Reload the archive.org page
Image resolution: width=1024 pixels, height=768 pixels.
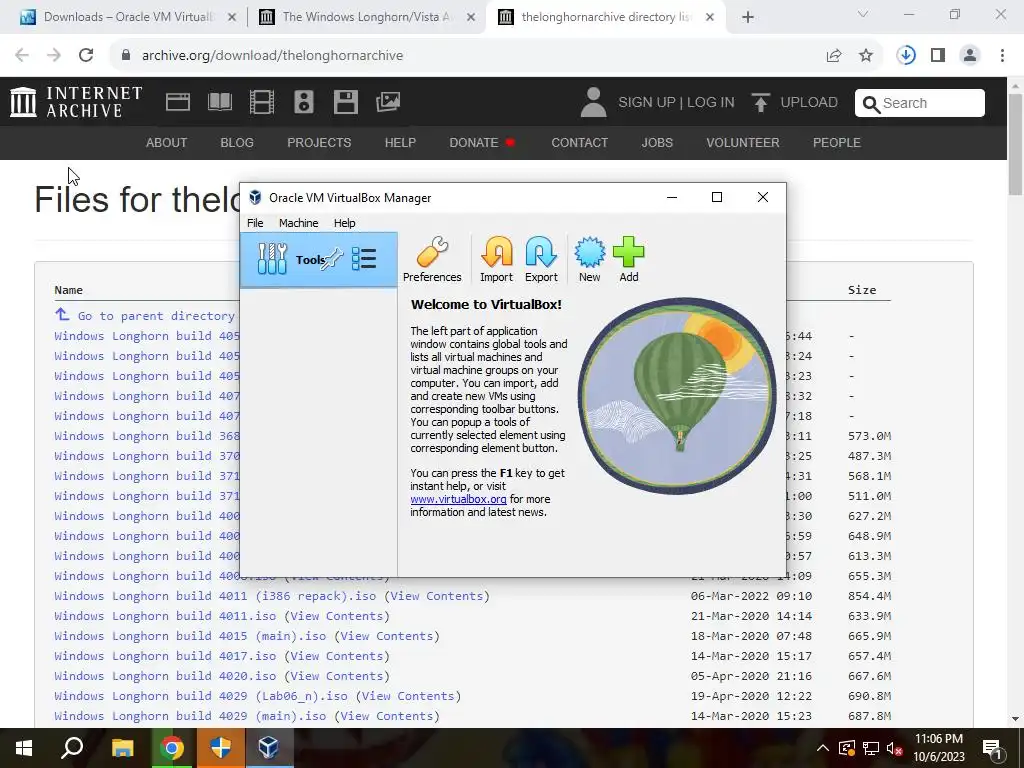pyautogui.click(x=86, y=56)
